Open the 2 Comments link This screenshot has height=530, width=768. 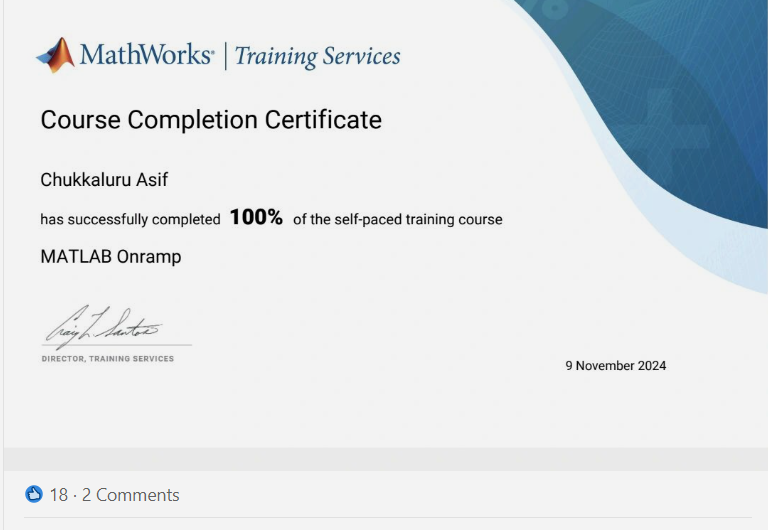click(x=131, y=495)
